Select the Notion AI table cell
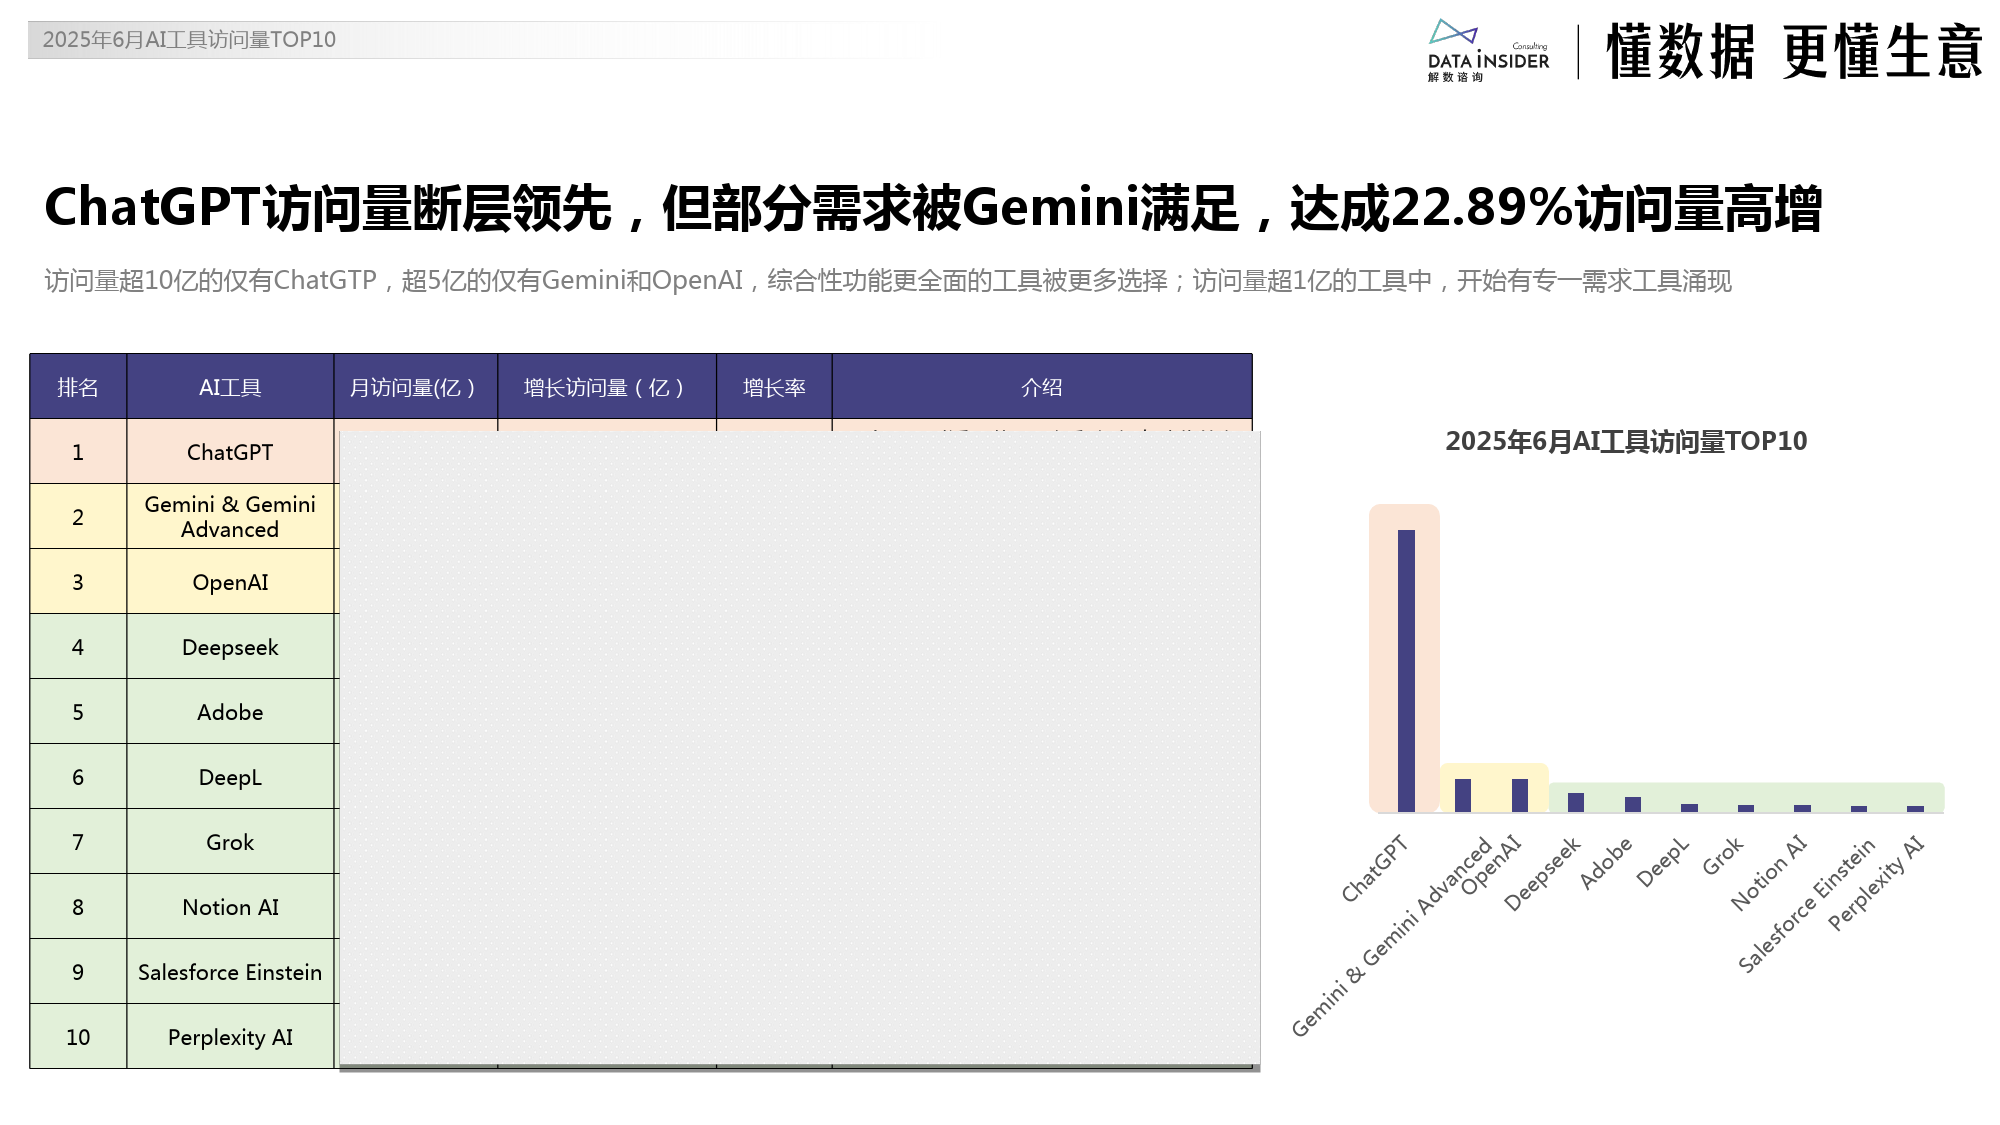The width and height of the screenshot is (2000, 1125). 232,907
